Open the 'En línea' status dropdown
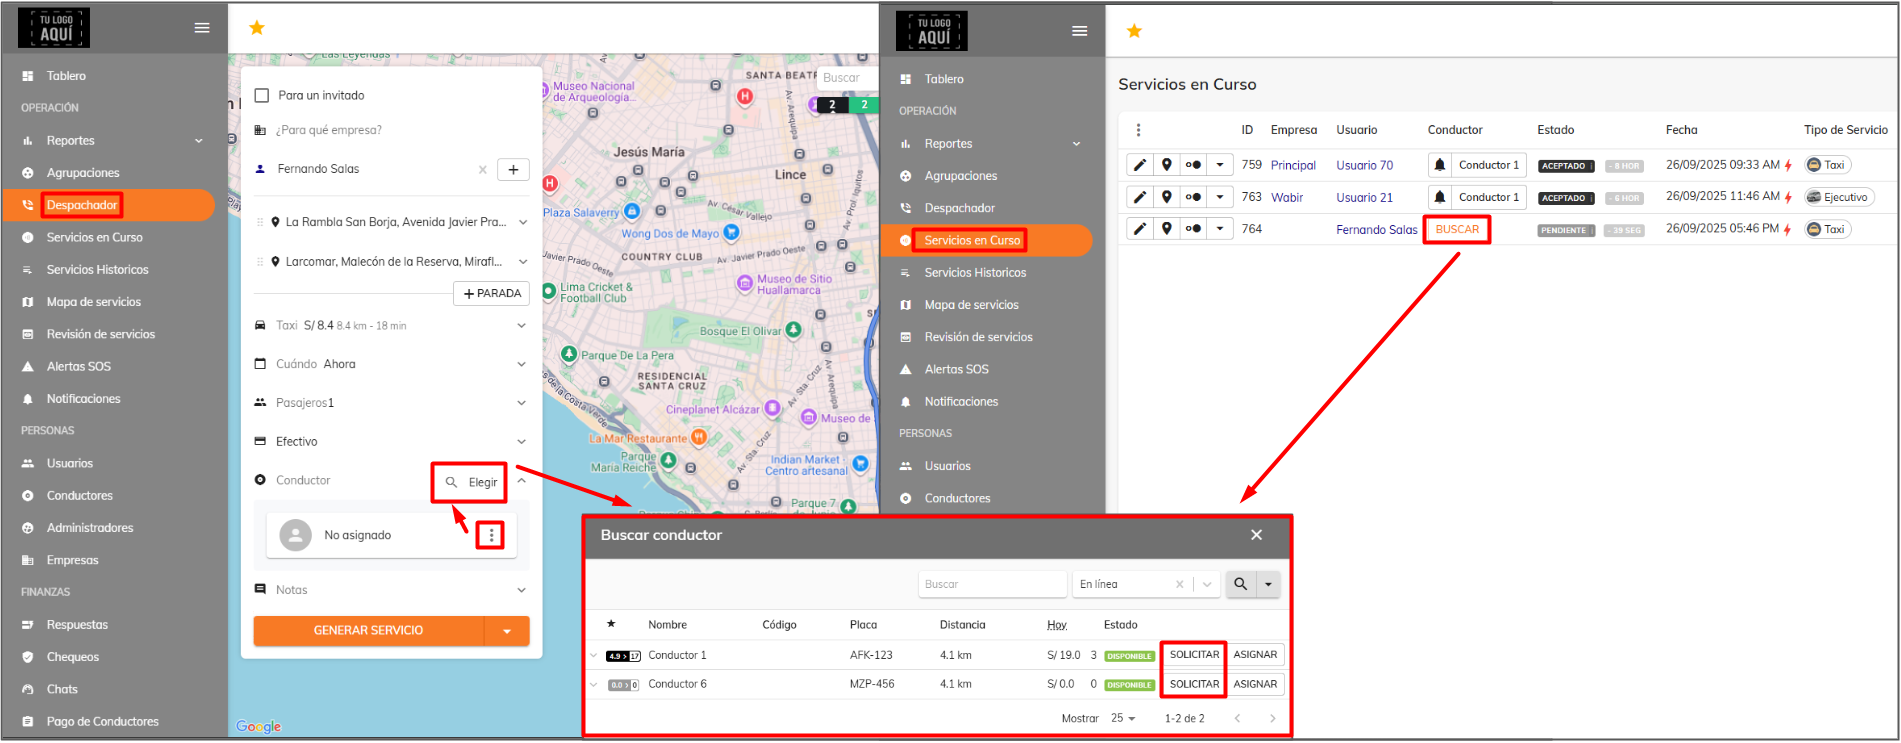 [1207, 585]
